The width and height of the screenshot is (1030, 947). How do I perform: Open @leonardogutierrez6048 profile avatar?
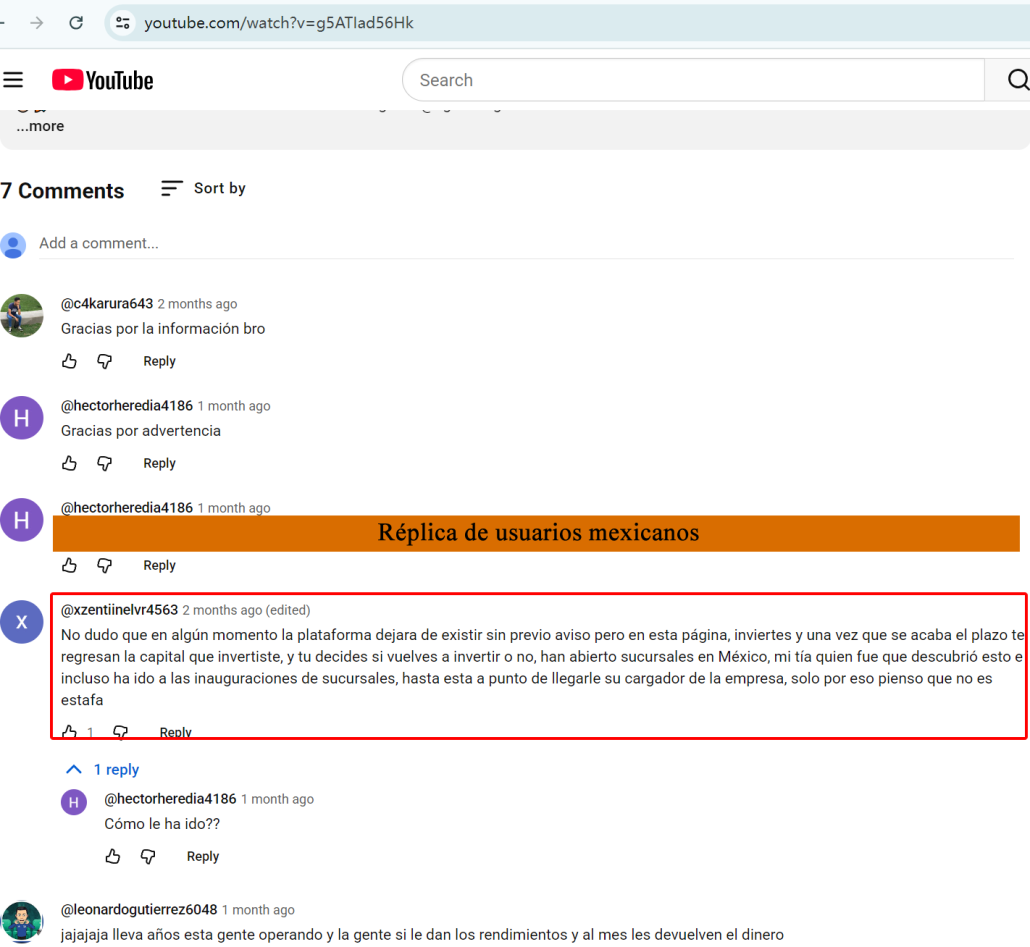click(x=22, y=921)
